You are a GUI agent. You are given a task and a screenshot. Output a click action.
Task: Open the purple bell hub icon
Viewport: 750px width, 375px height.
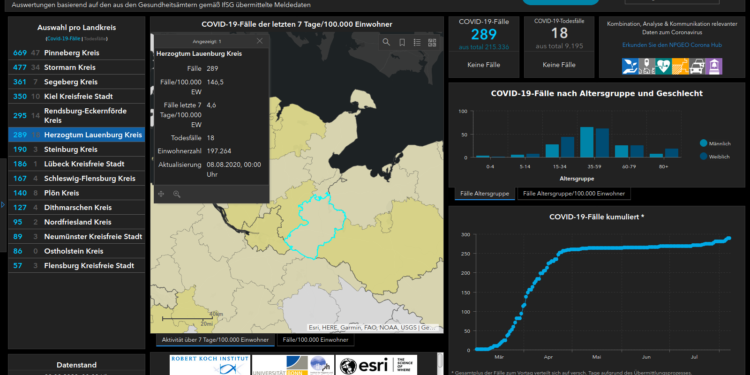[x=714, y=66]
